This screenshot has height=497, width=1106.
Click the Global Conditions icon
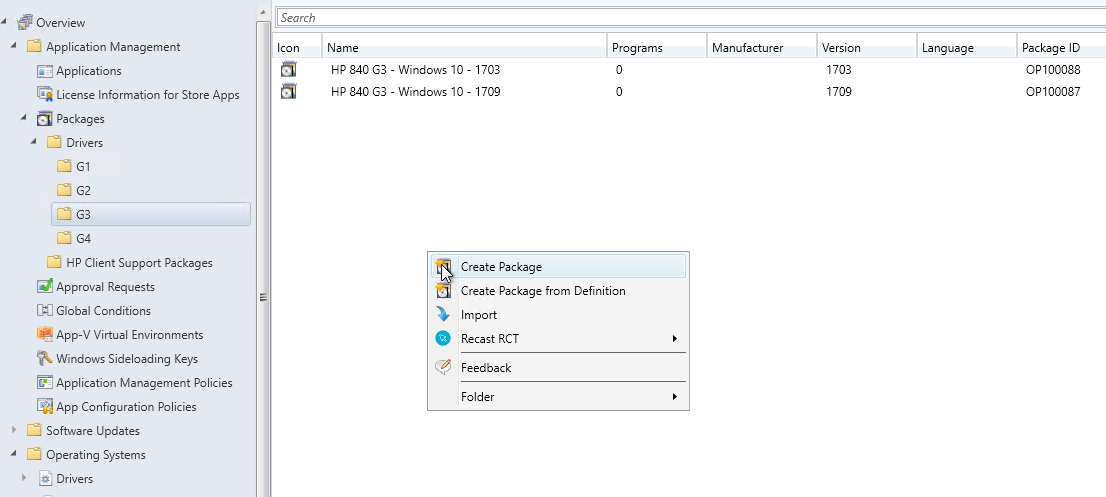(x=44, y=311)
